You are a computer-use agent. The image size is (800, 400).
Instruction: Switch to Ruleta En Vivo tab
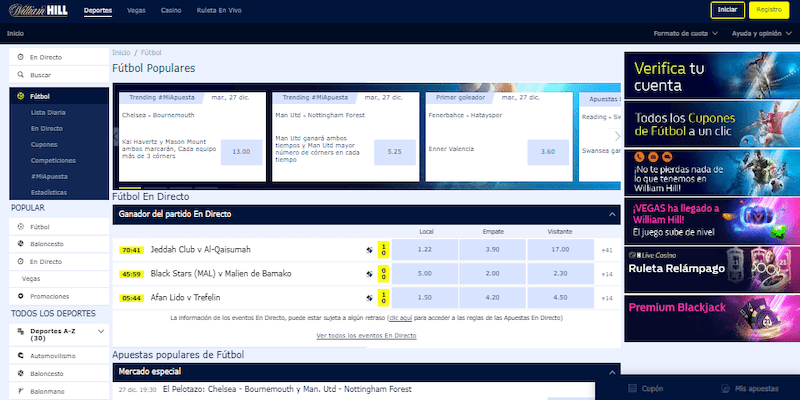(x=219, y=10)
